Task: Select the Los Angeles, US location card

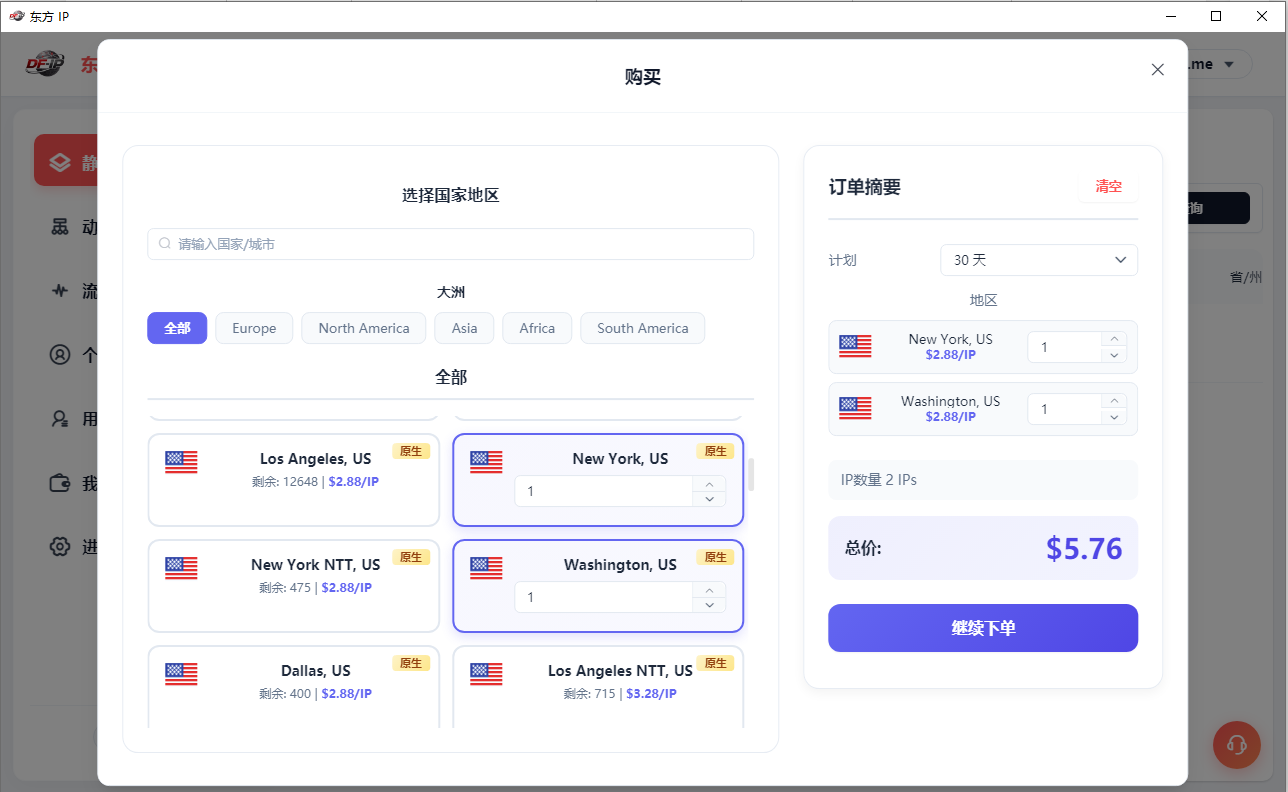Action: point(294,480)
